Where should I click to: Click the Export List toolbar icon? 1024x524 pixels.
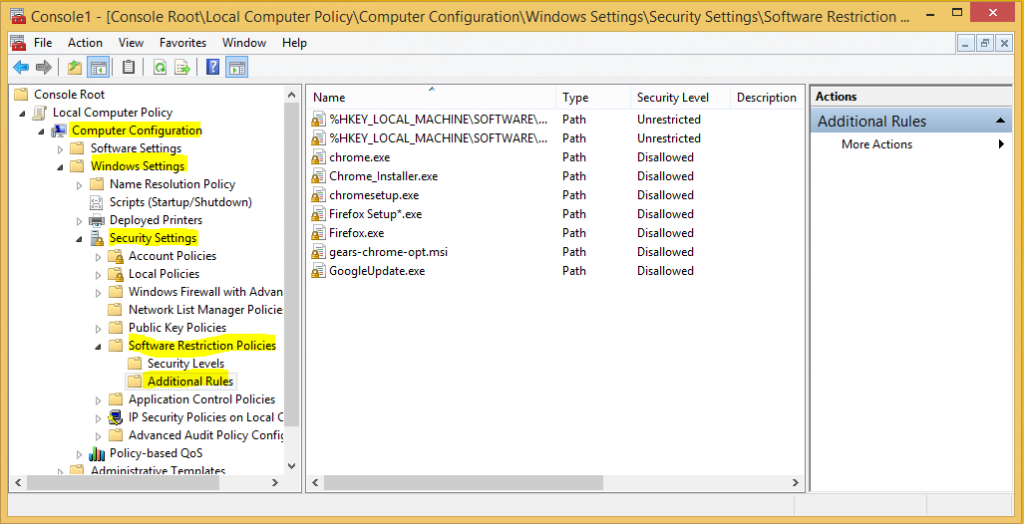point(182,67)
